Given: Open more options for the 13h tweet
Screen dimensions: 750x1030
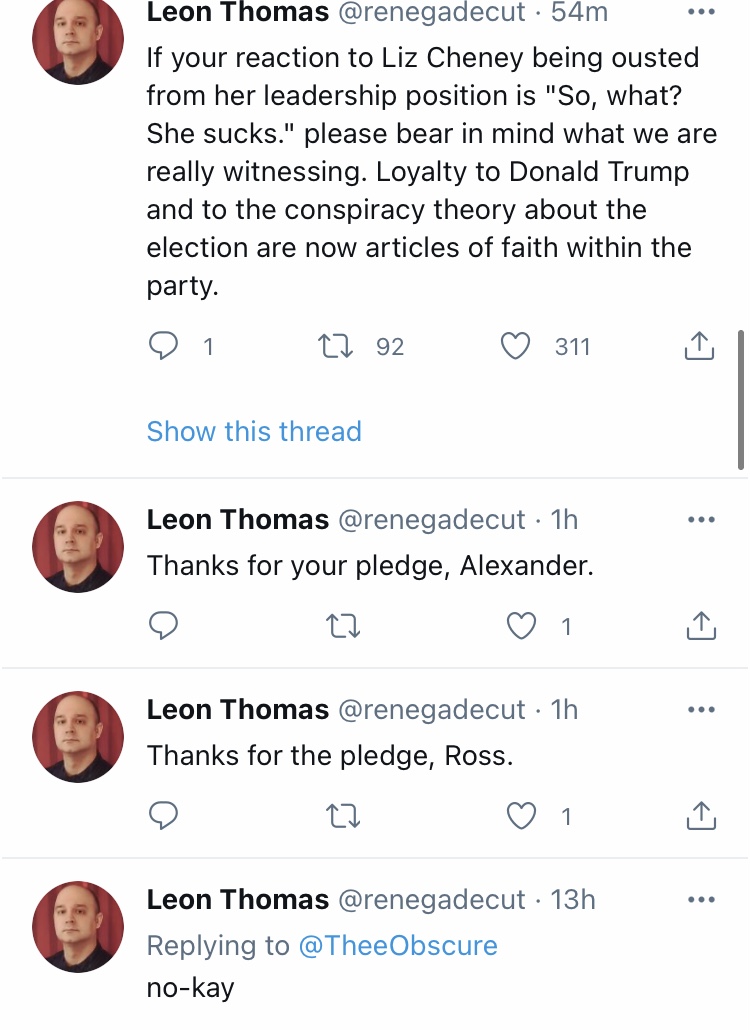Looking at the screenshot, I should 701,899.
